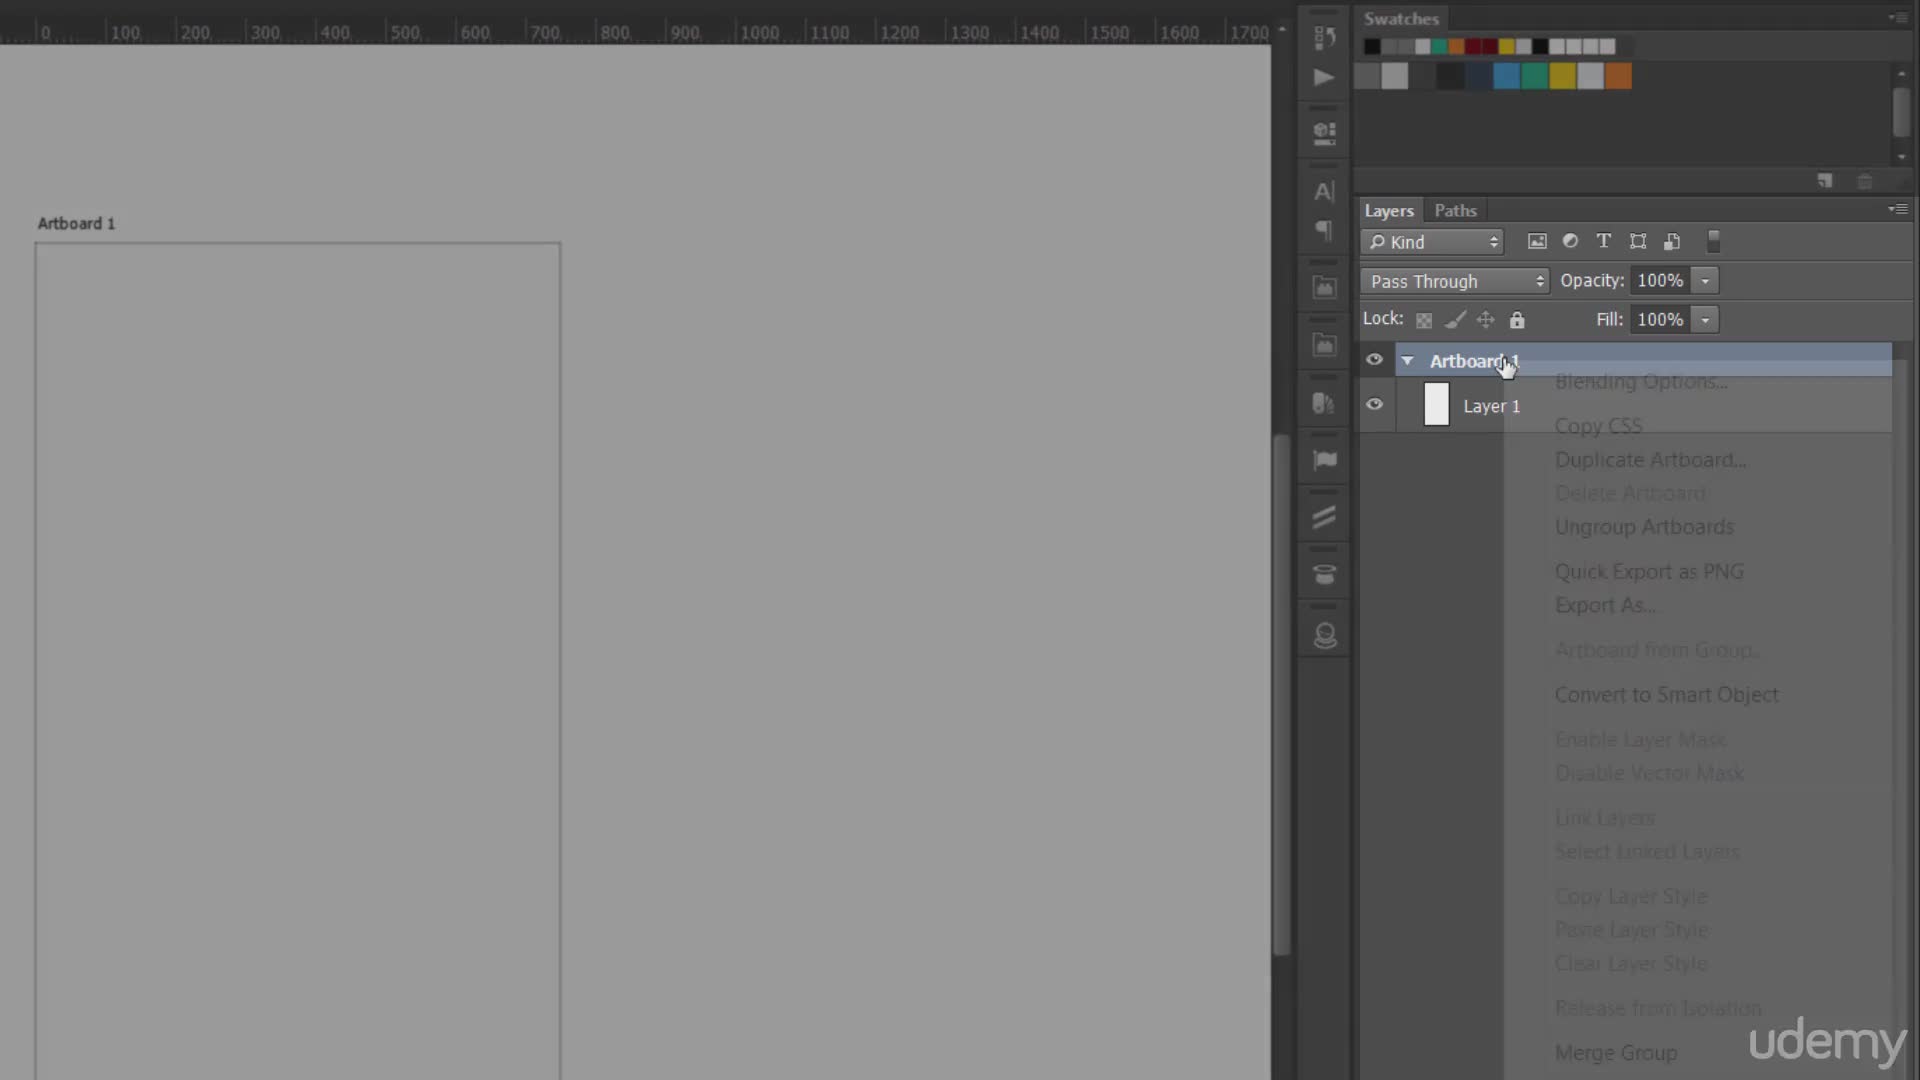Screen dimensions: 1920x1080
Task: Hide Artboard 1 using its eye icon
Action: (1374, 360)
